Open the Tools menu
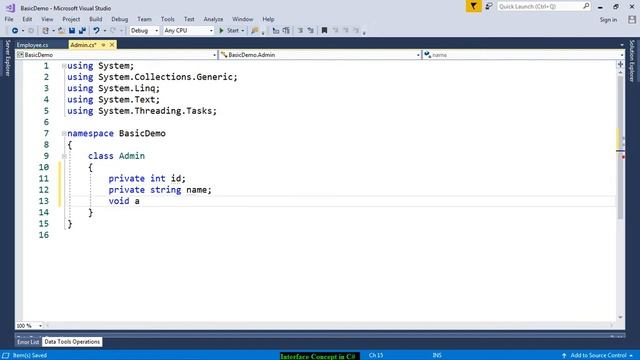The height and width of the screenshot is (360, 640). pos(167,19)
